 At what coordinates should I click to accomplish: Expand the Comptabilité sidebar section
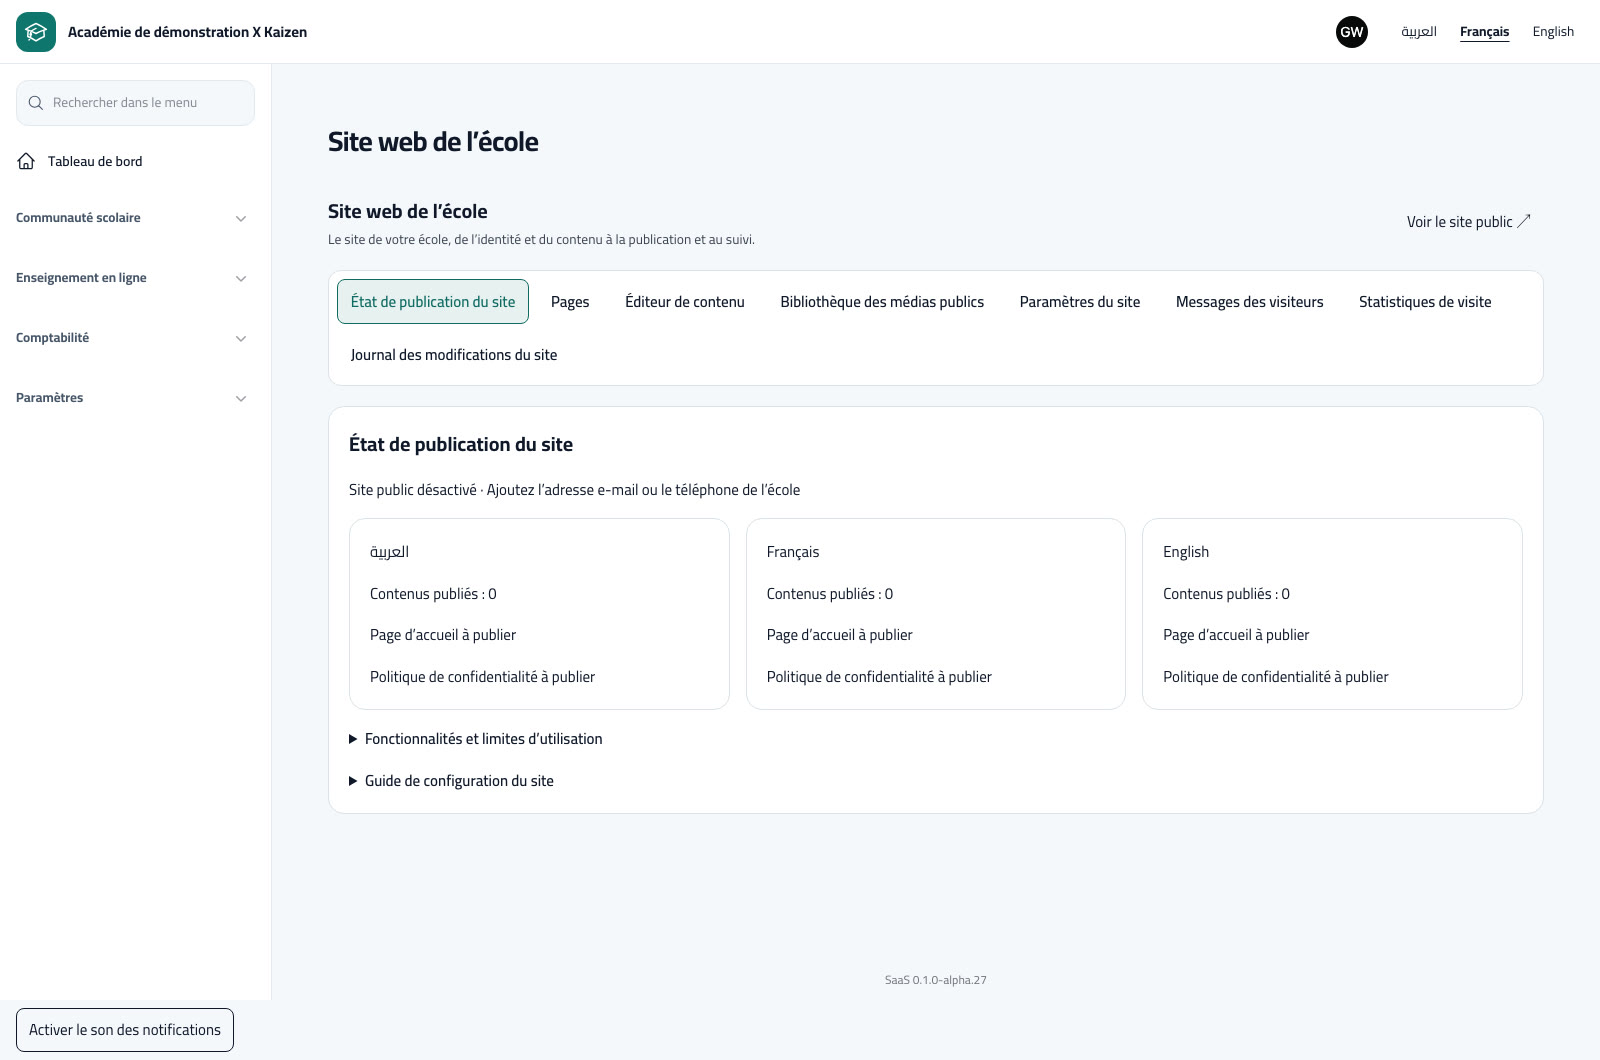[x=131, y=338]
